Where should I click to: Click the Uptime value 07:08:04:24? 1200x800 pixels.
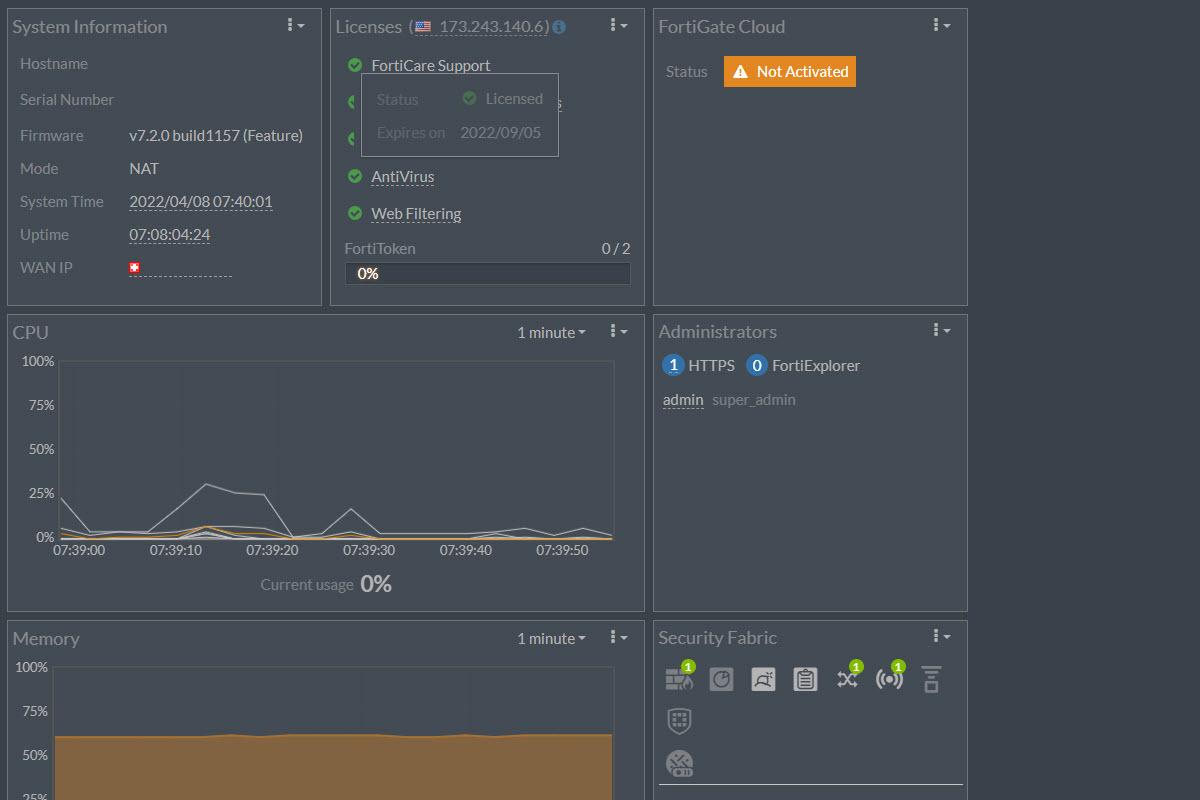pyautogui.click(x=169, y=235)
